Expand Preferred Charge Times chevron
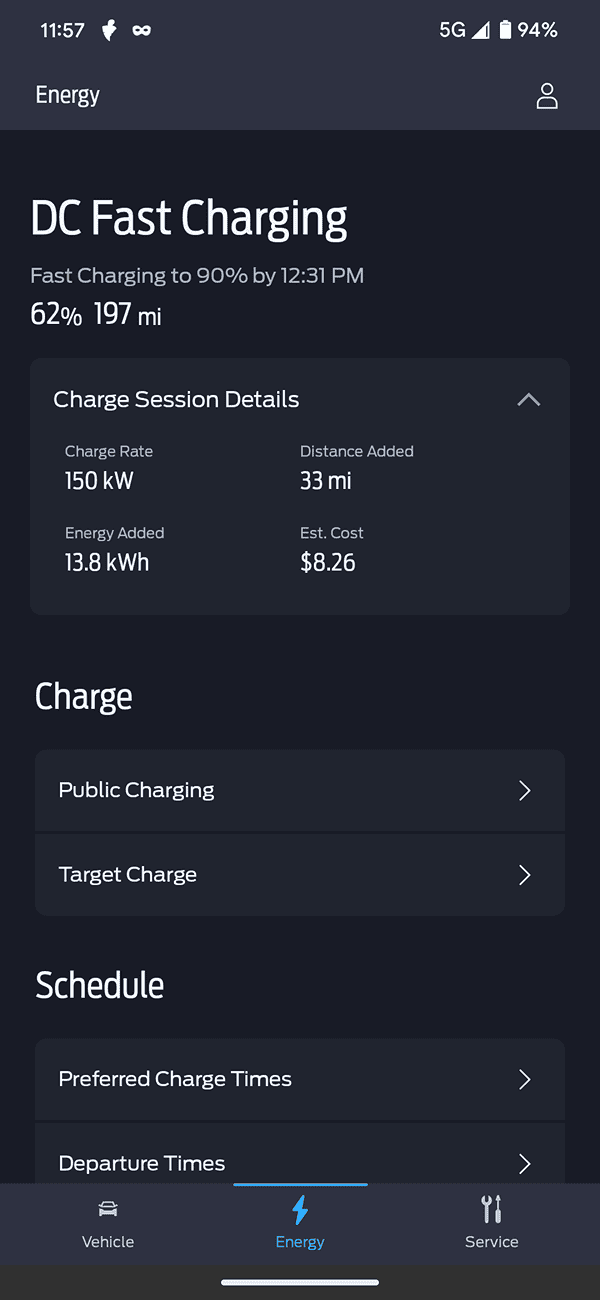Image resolution: width=600 pixels, height=1300 pixels. pyautogui.click(x=525, y=1079)
